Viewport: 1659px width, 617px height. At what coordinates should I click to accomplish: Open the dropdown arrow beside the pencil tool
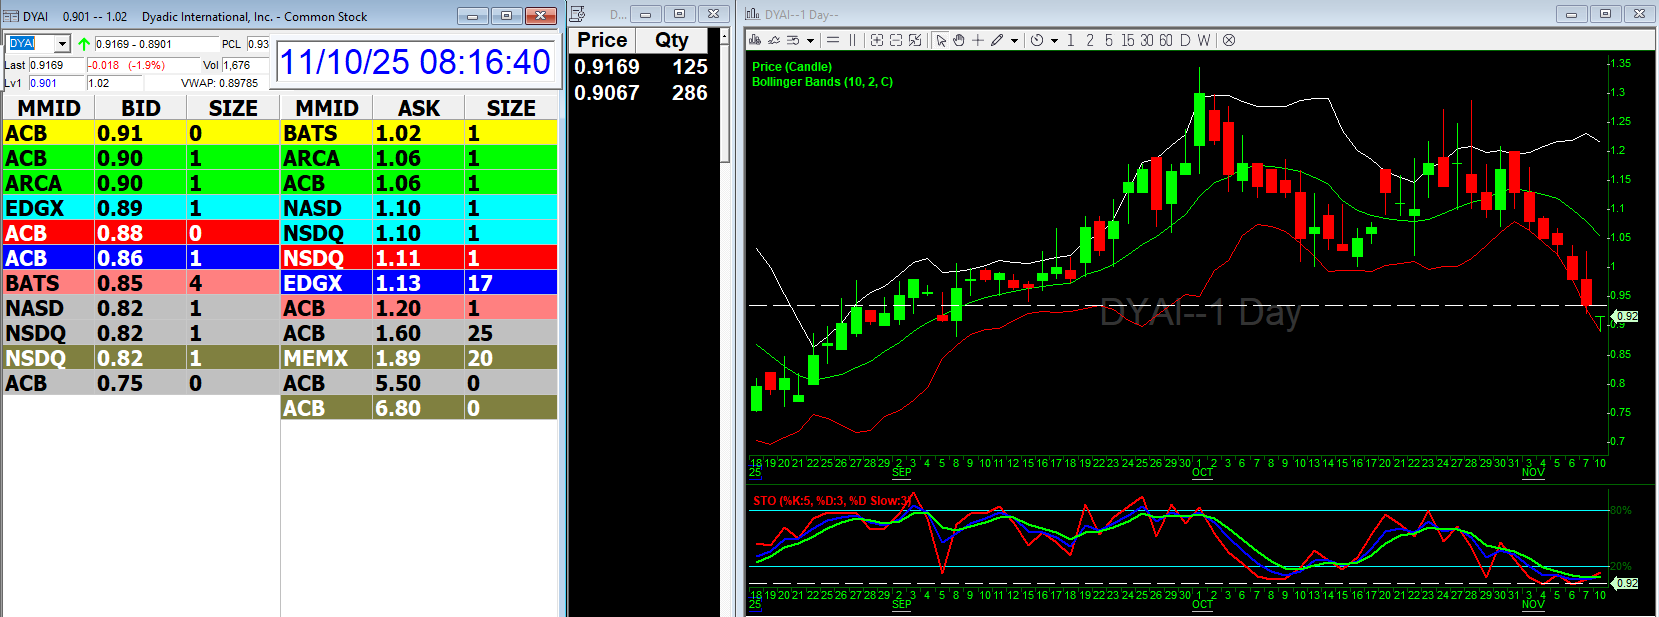(1014, 41)
